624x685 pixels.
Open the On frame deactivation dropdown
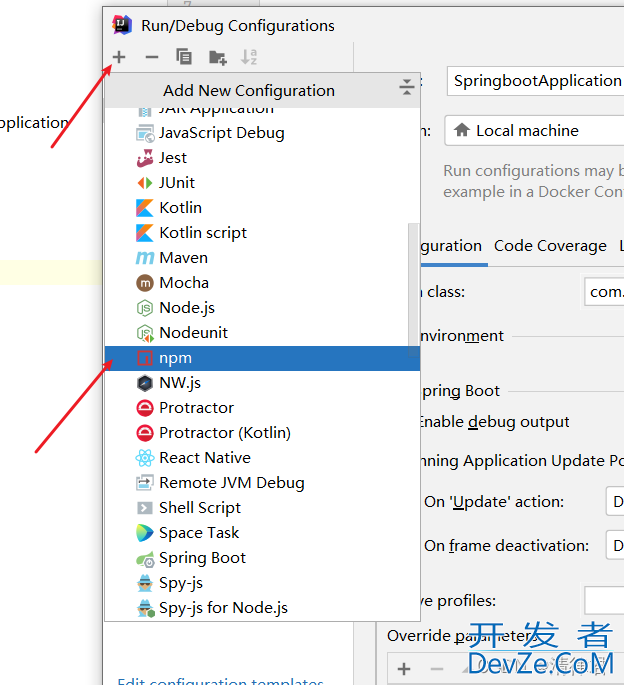point(615,545)
